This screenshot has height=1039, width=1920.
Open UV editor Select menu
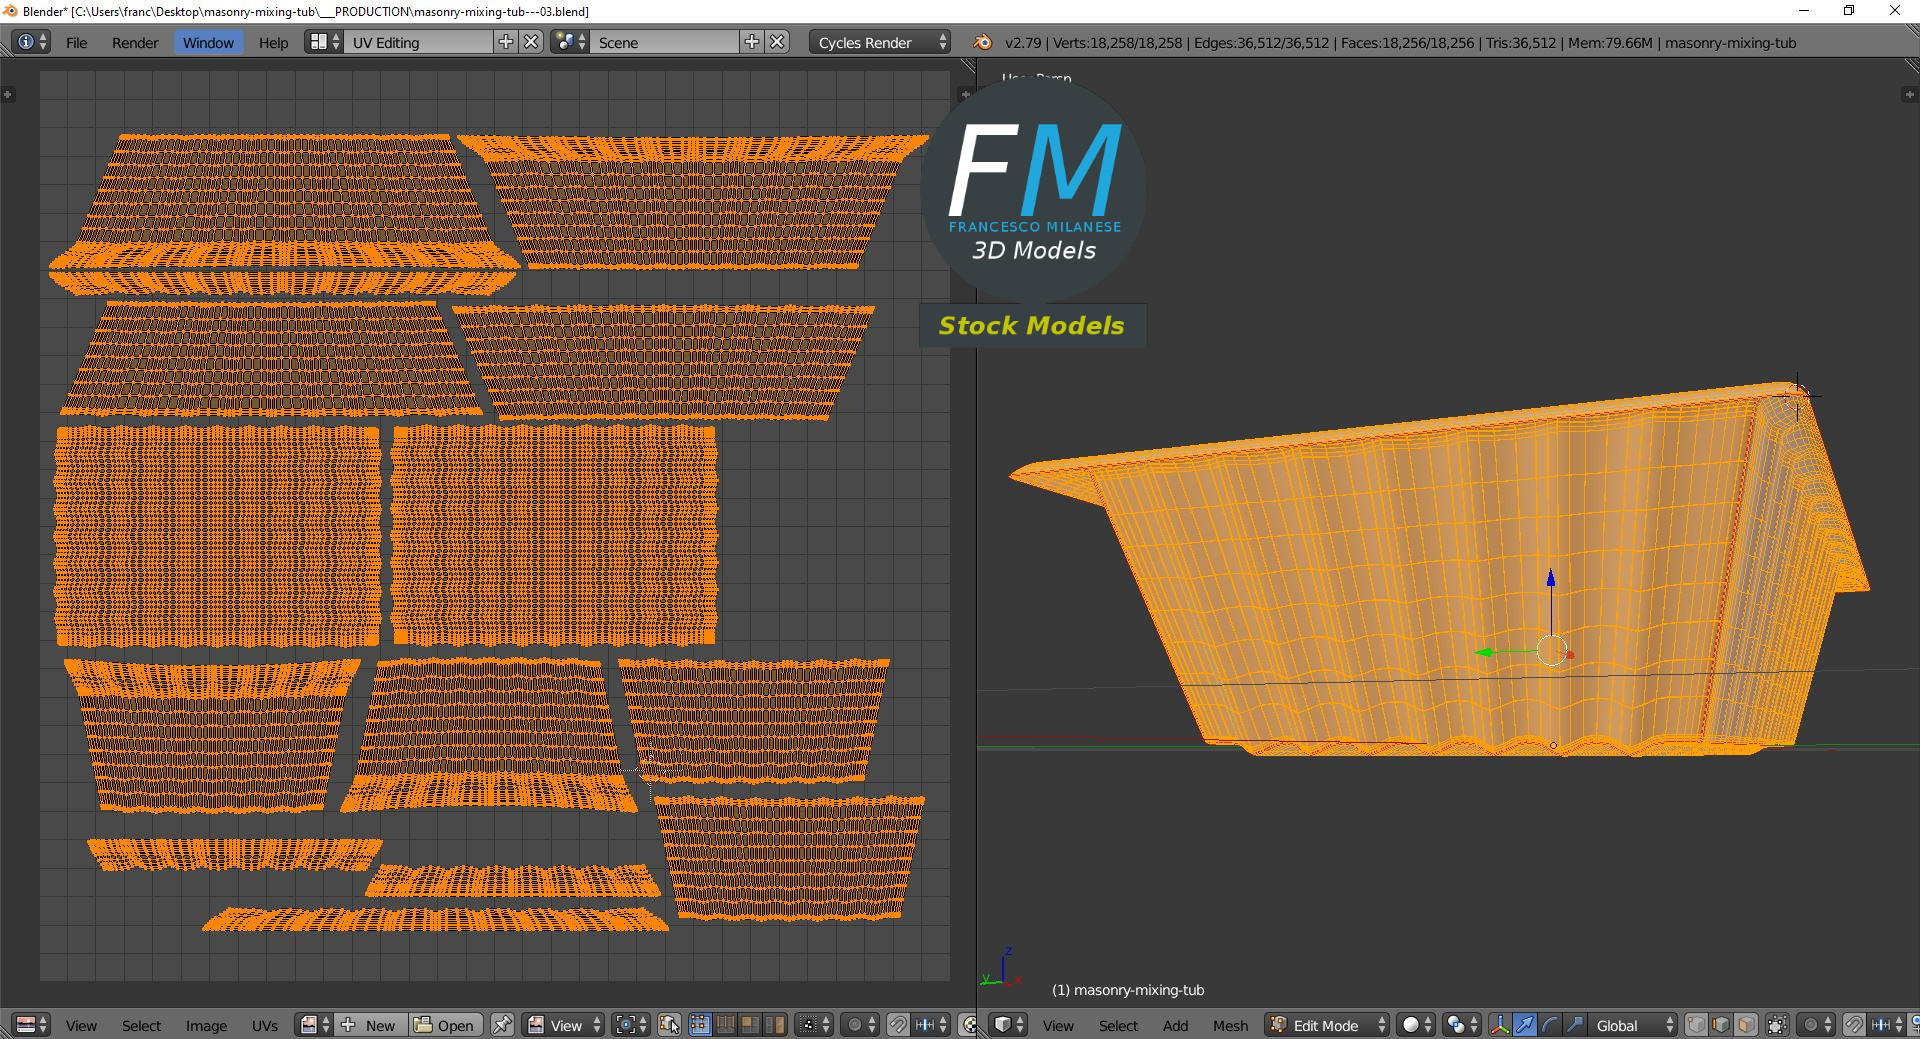[x=141, y=1025]
